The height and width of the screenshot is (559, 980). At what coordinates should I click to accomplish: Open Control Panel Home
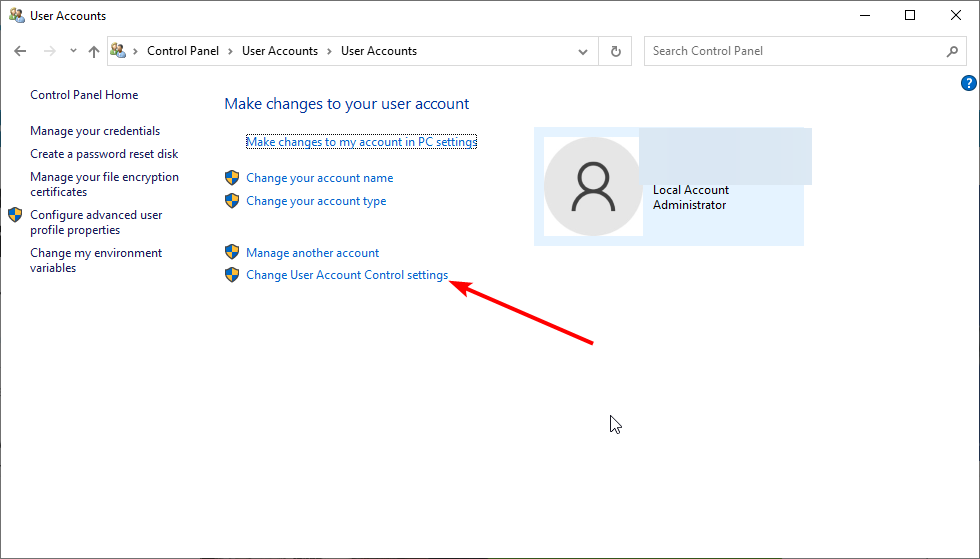click(84, 94)
